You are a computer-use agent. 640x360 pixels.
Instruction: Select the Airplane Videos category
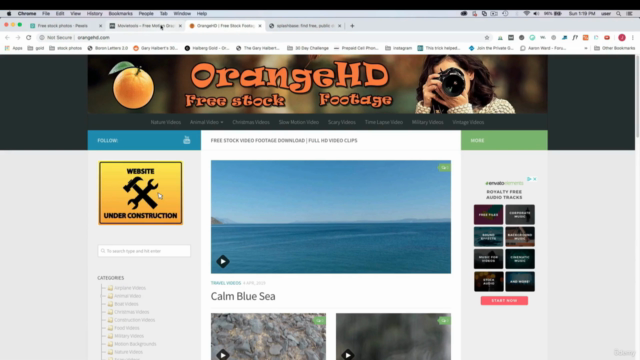pos(130,288)
